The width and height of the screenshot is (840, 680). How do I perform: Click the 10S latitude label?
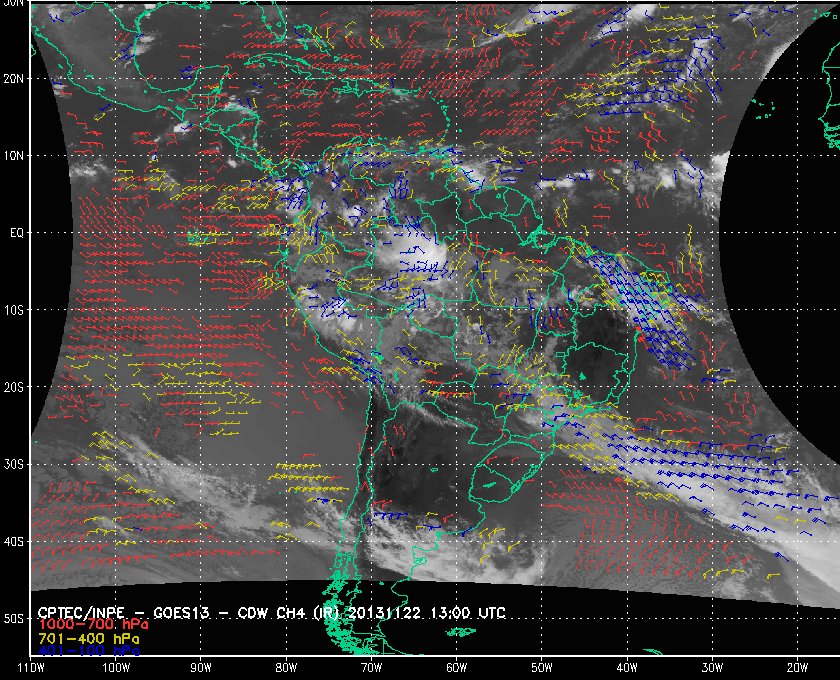[13, 310]
